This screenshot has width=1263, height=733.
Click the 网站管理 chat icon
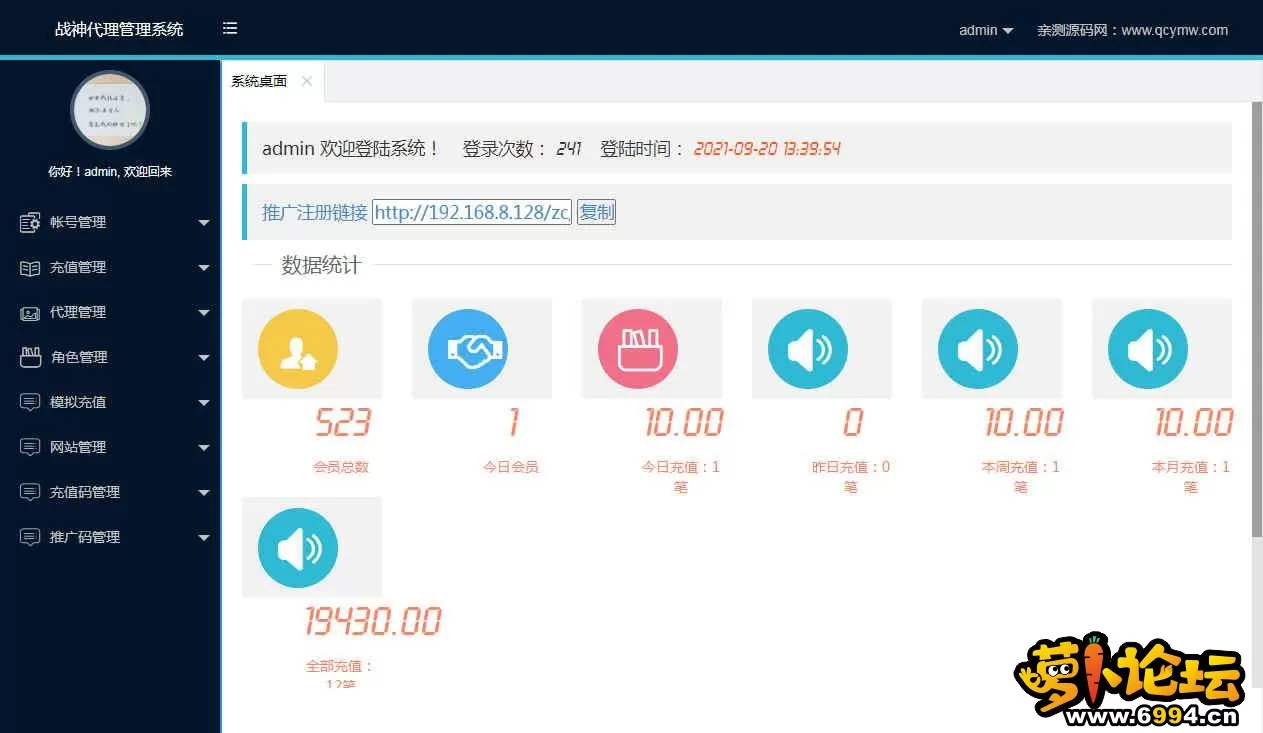(x=30, y=447)
